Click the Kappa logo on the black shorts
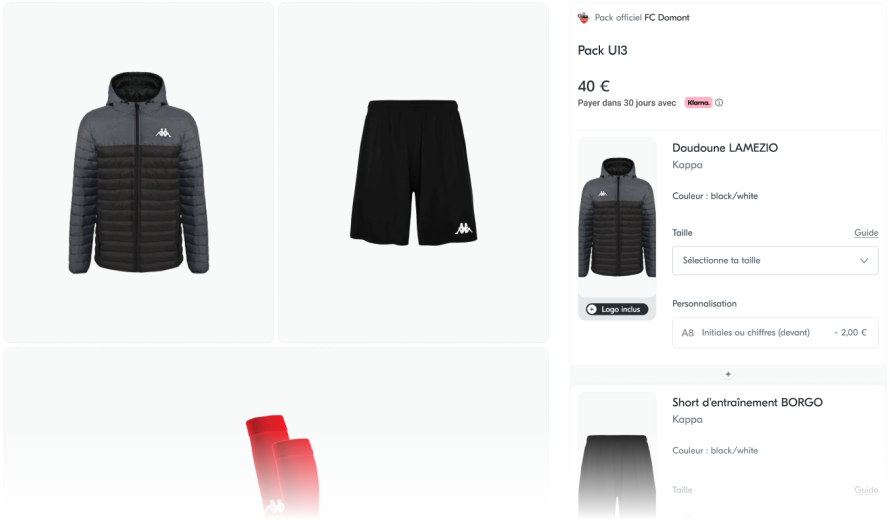Image resolution: width=890 pixels, height=520 pixels. [463, 228]
